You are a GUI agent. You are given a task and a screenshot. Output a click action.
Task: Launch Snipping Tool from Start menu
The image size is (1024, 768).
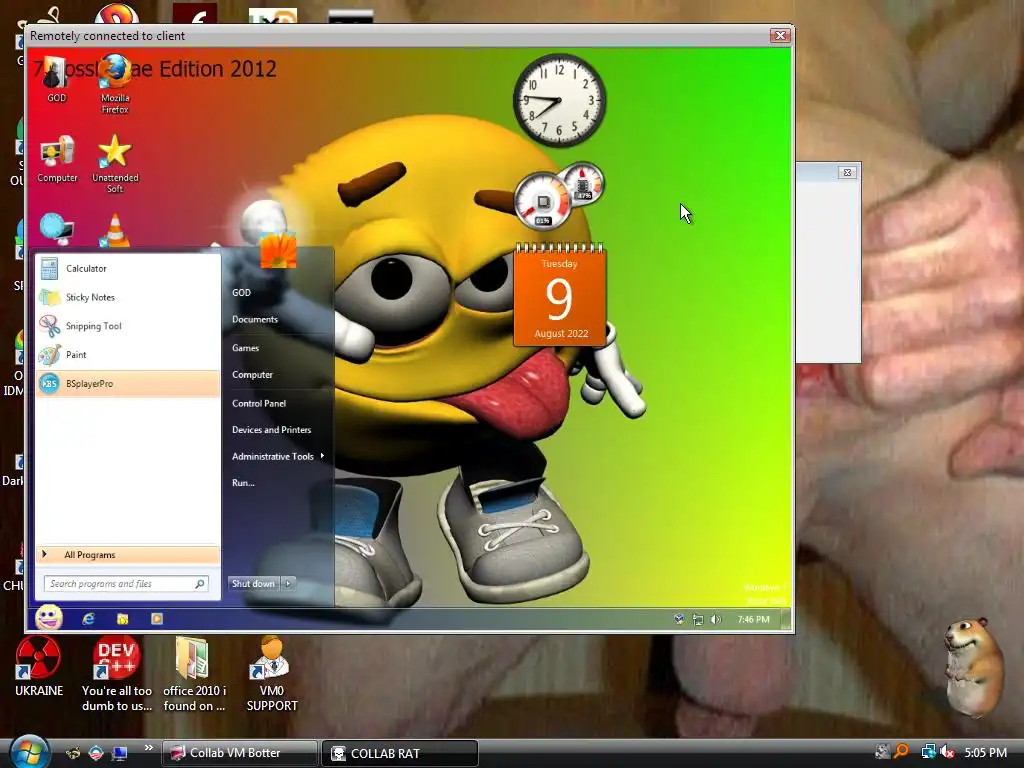(x=127, y=326)
